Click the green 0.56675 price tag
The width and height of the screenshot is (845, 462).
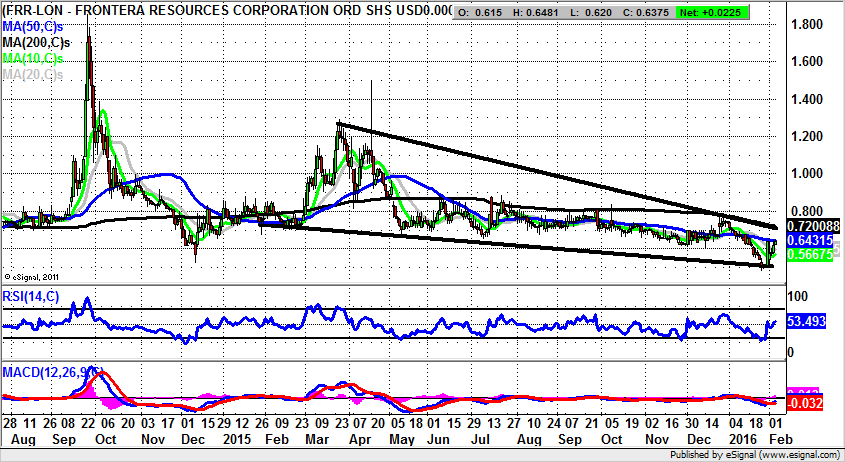tap(810, 254)
